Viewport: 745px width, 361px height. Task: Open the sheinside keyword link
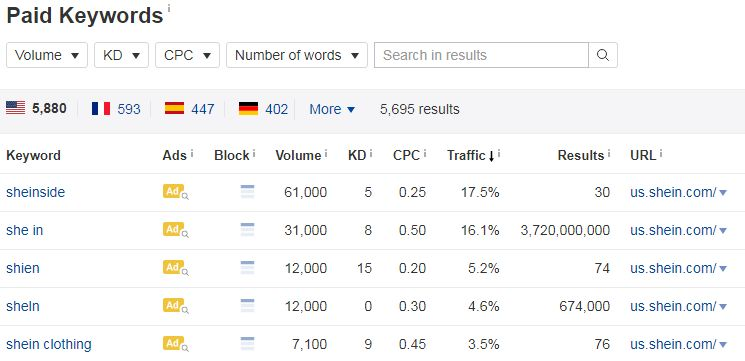[x=36, y=192]
